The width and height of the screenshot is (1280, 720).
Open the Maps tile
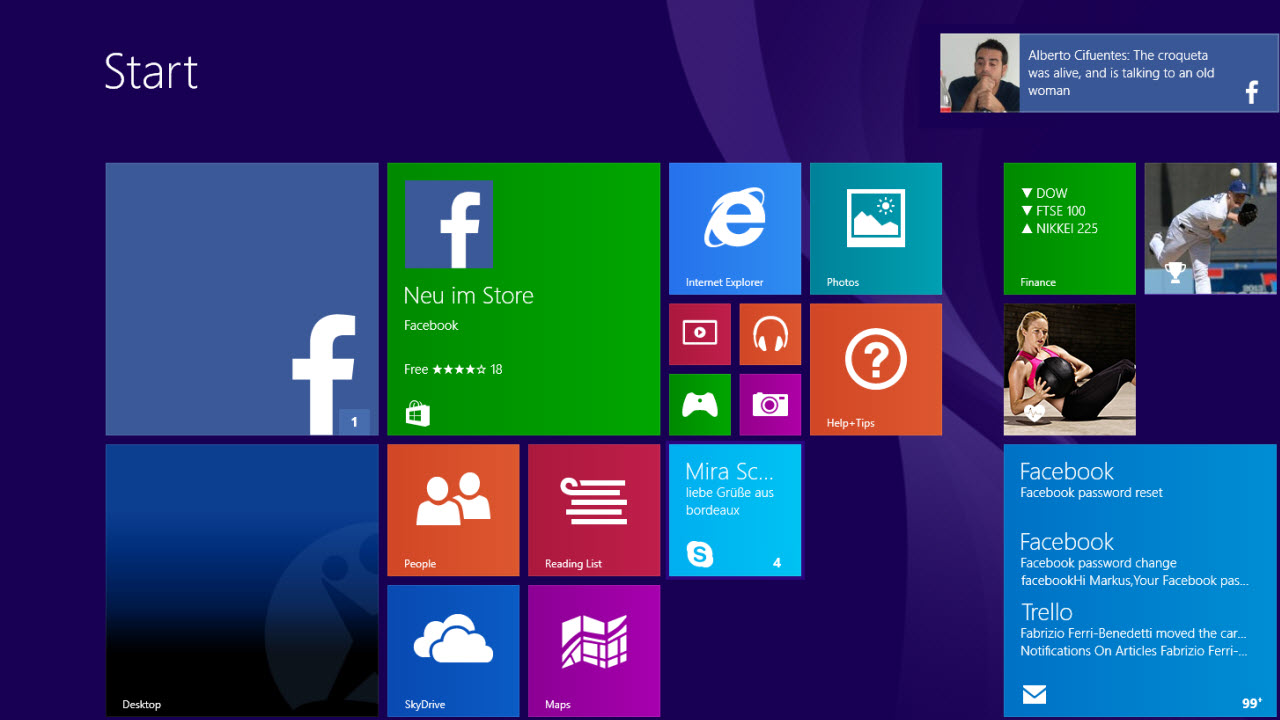pos(594,651)
